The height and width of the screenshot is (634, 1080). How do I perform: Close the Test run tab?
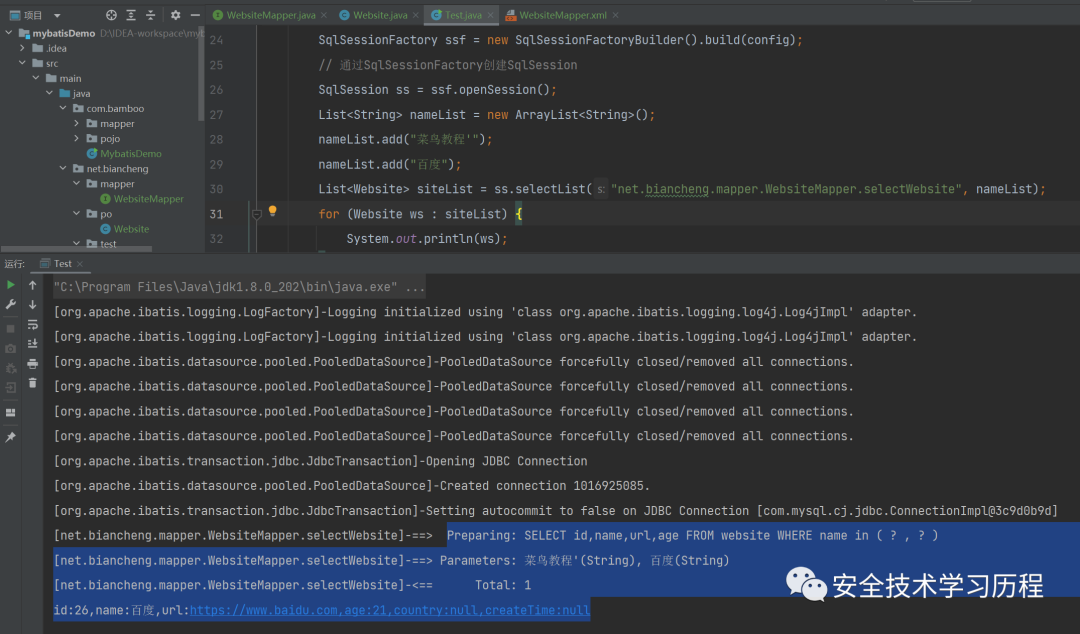80,264
